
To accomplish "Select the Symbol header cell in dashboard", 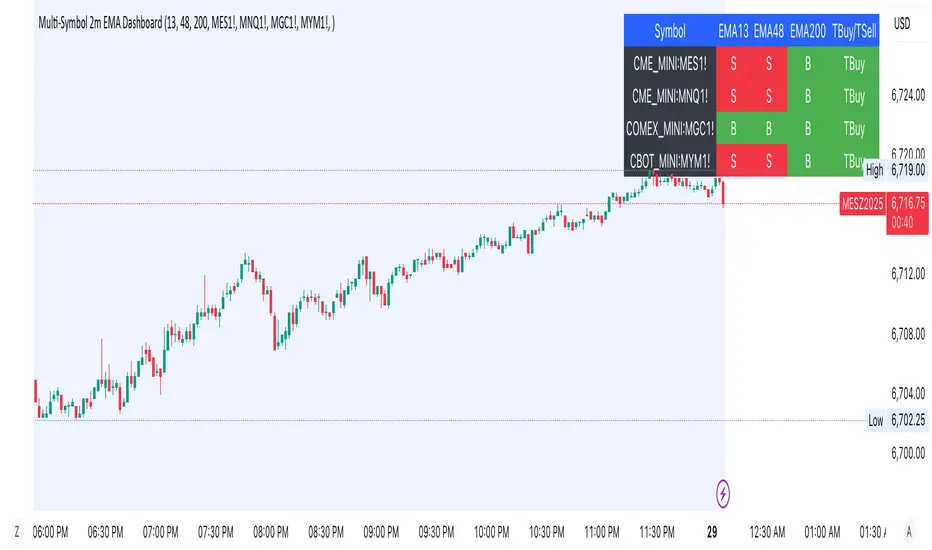I will click(x=670, y=31).
